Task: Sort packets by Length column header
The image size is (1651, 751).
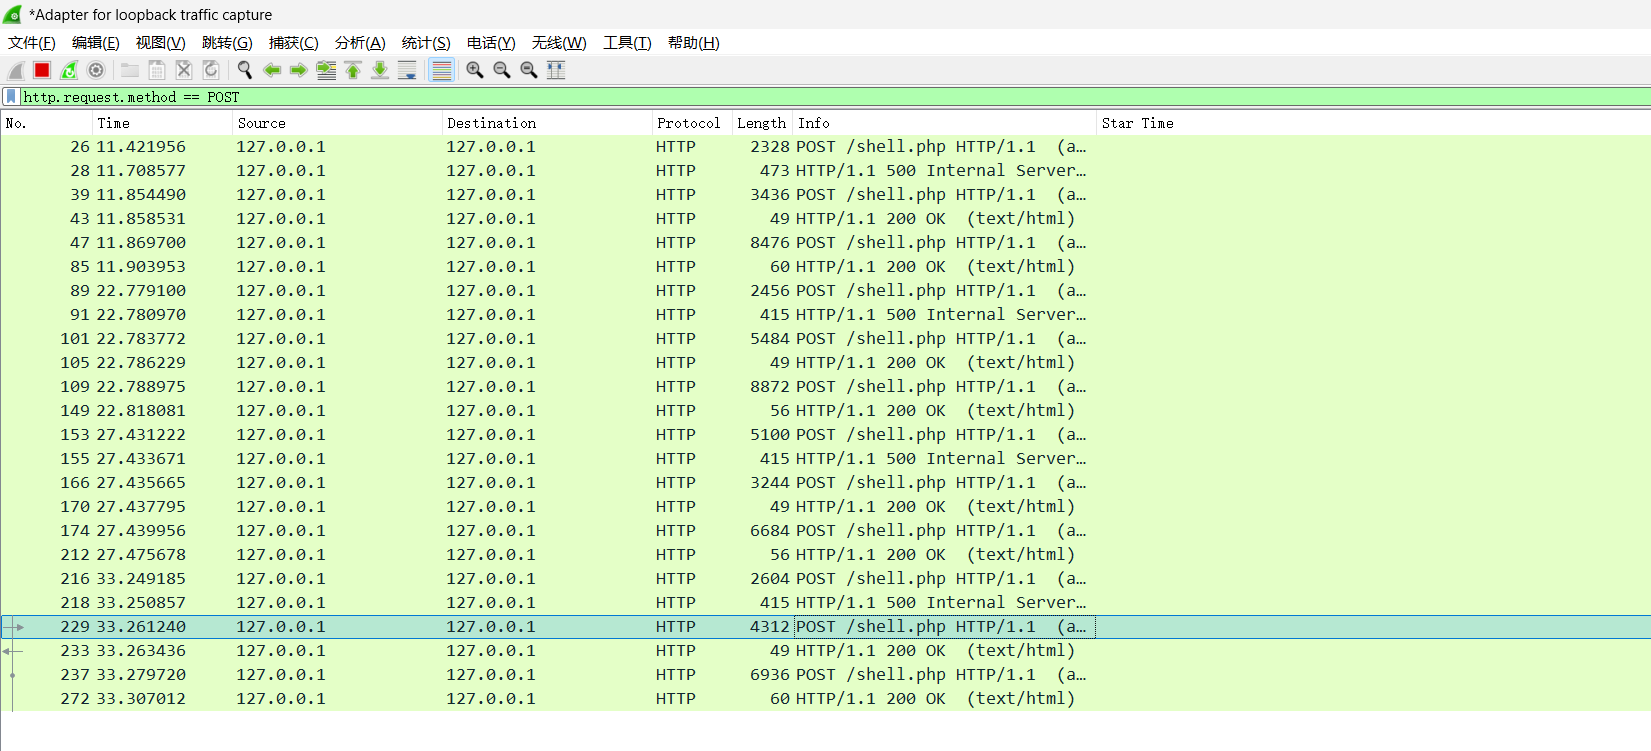Action: 761,123
